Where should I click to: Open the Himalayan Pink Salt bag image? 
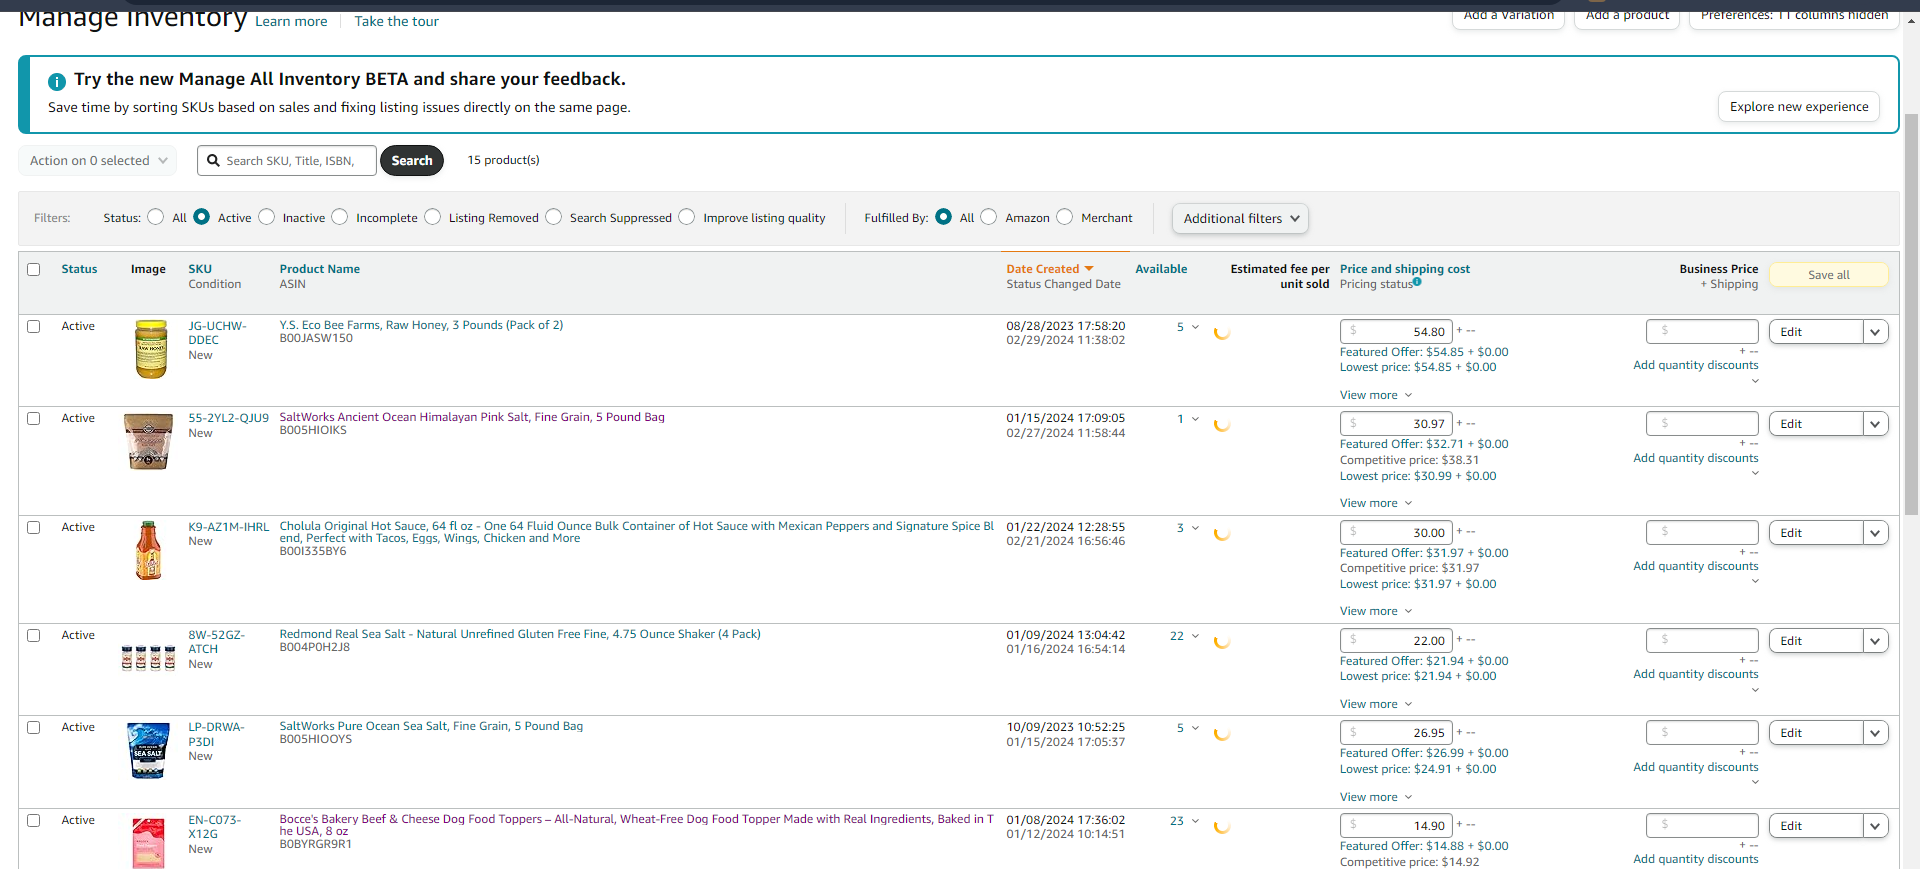point(148,441)
